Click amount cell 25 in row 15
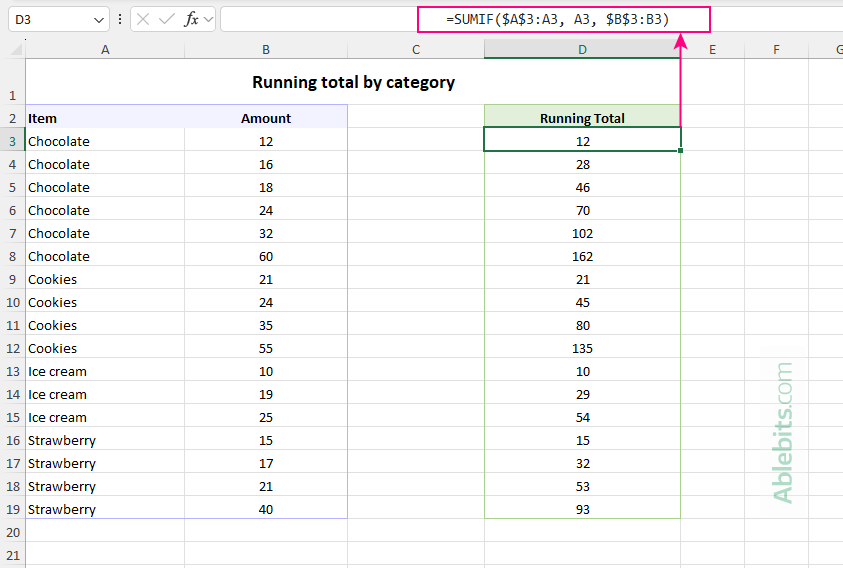This screenshot has height=568, width=843. point(266,417)
